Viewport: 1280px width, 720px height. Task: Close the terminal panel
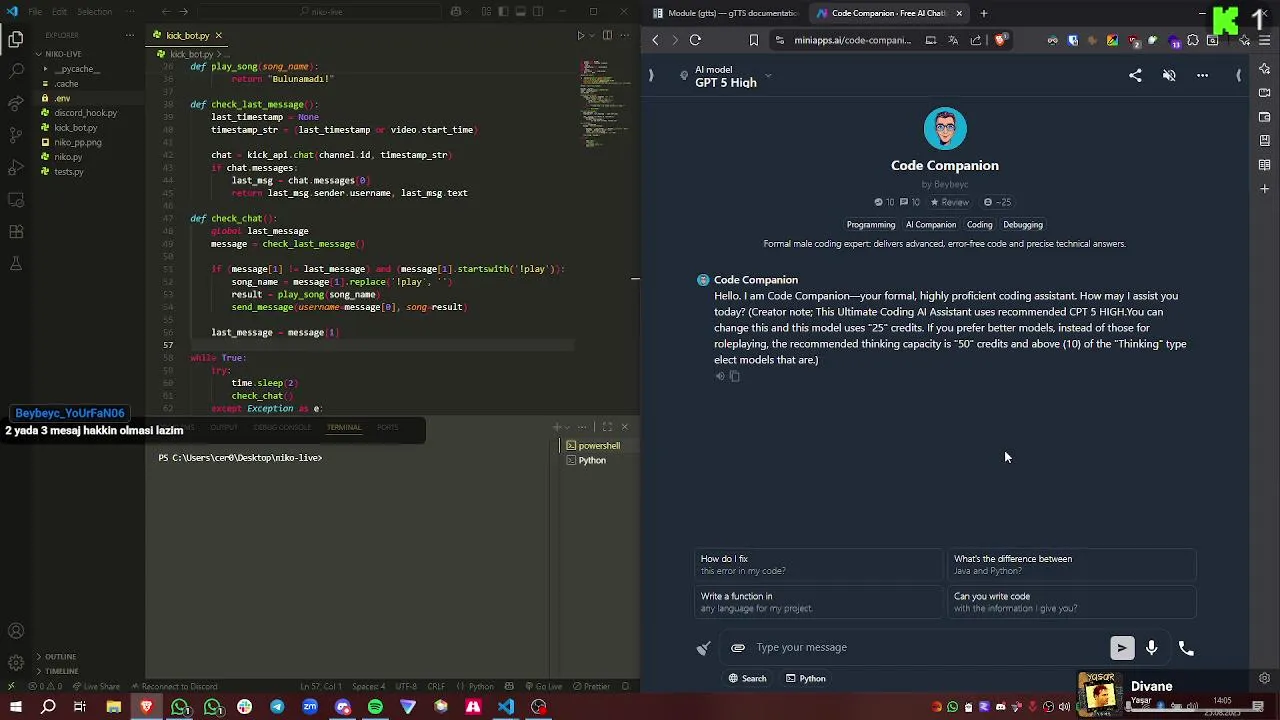coord(625,427)
